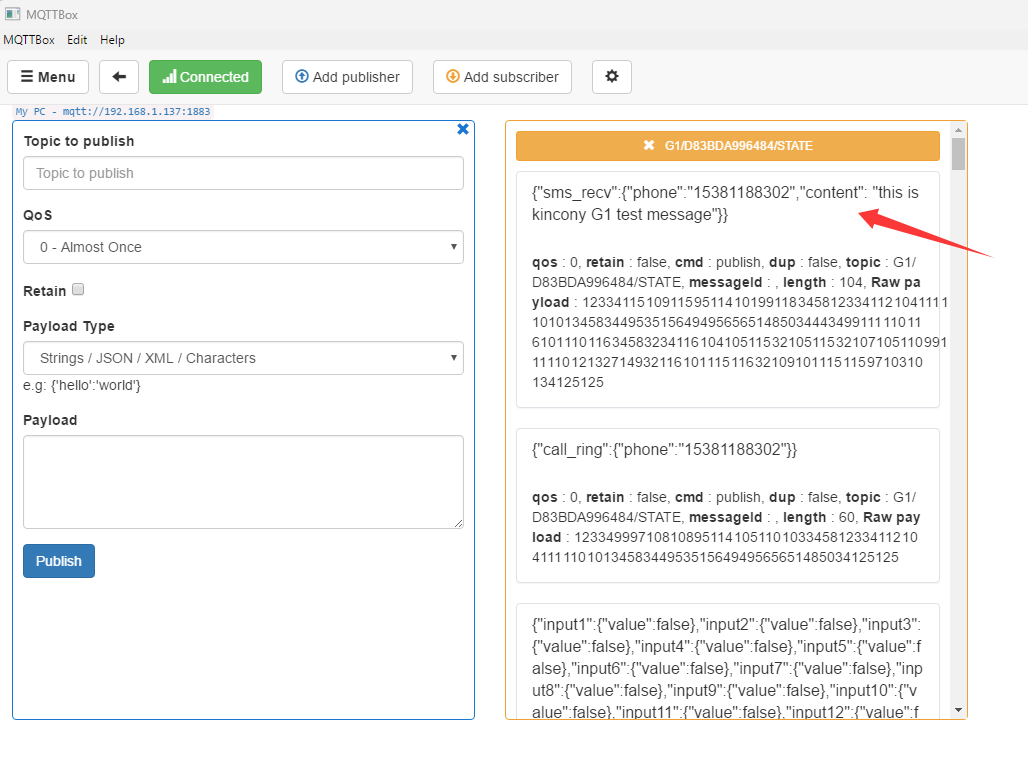Open the Help menu
This screenshot has height=765, width=1028.
click(x=112, y=40)
